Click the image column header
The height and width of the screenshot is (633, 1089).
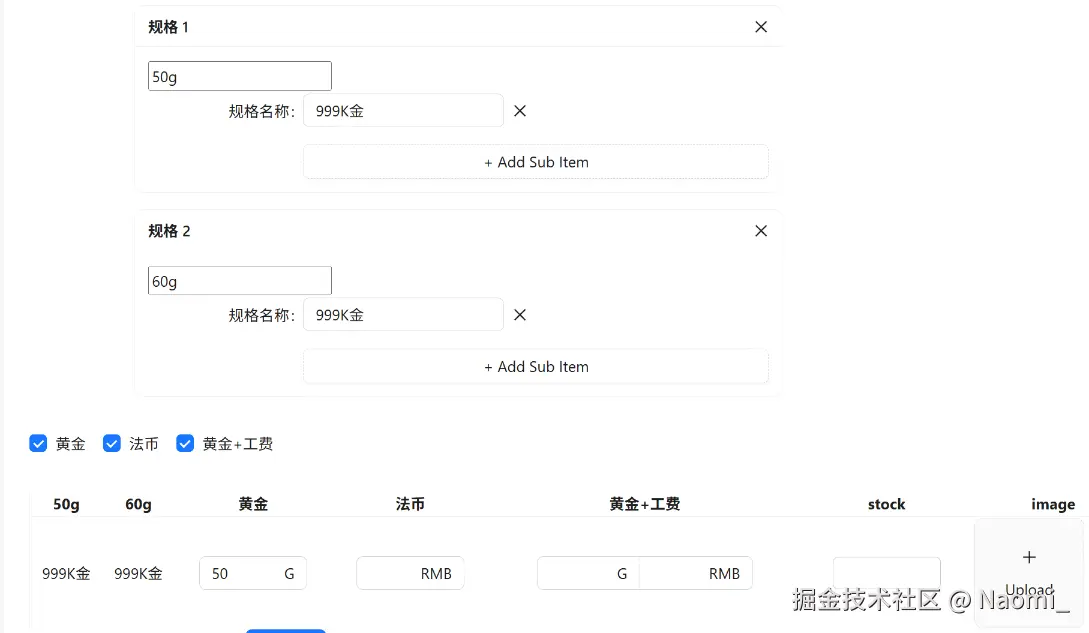(x=1053, y=504)
